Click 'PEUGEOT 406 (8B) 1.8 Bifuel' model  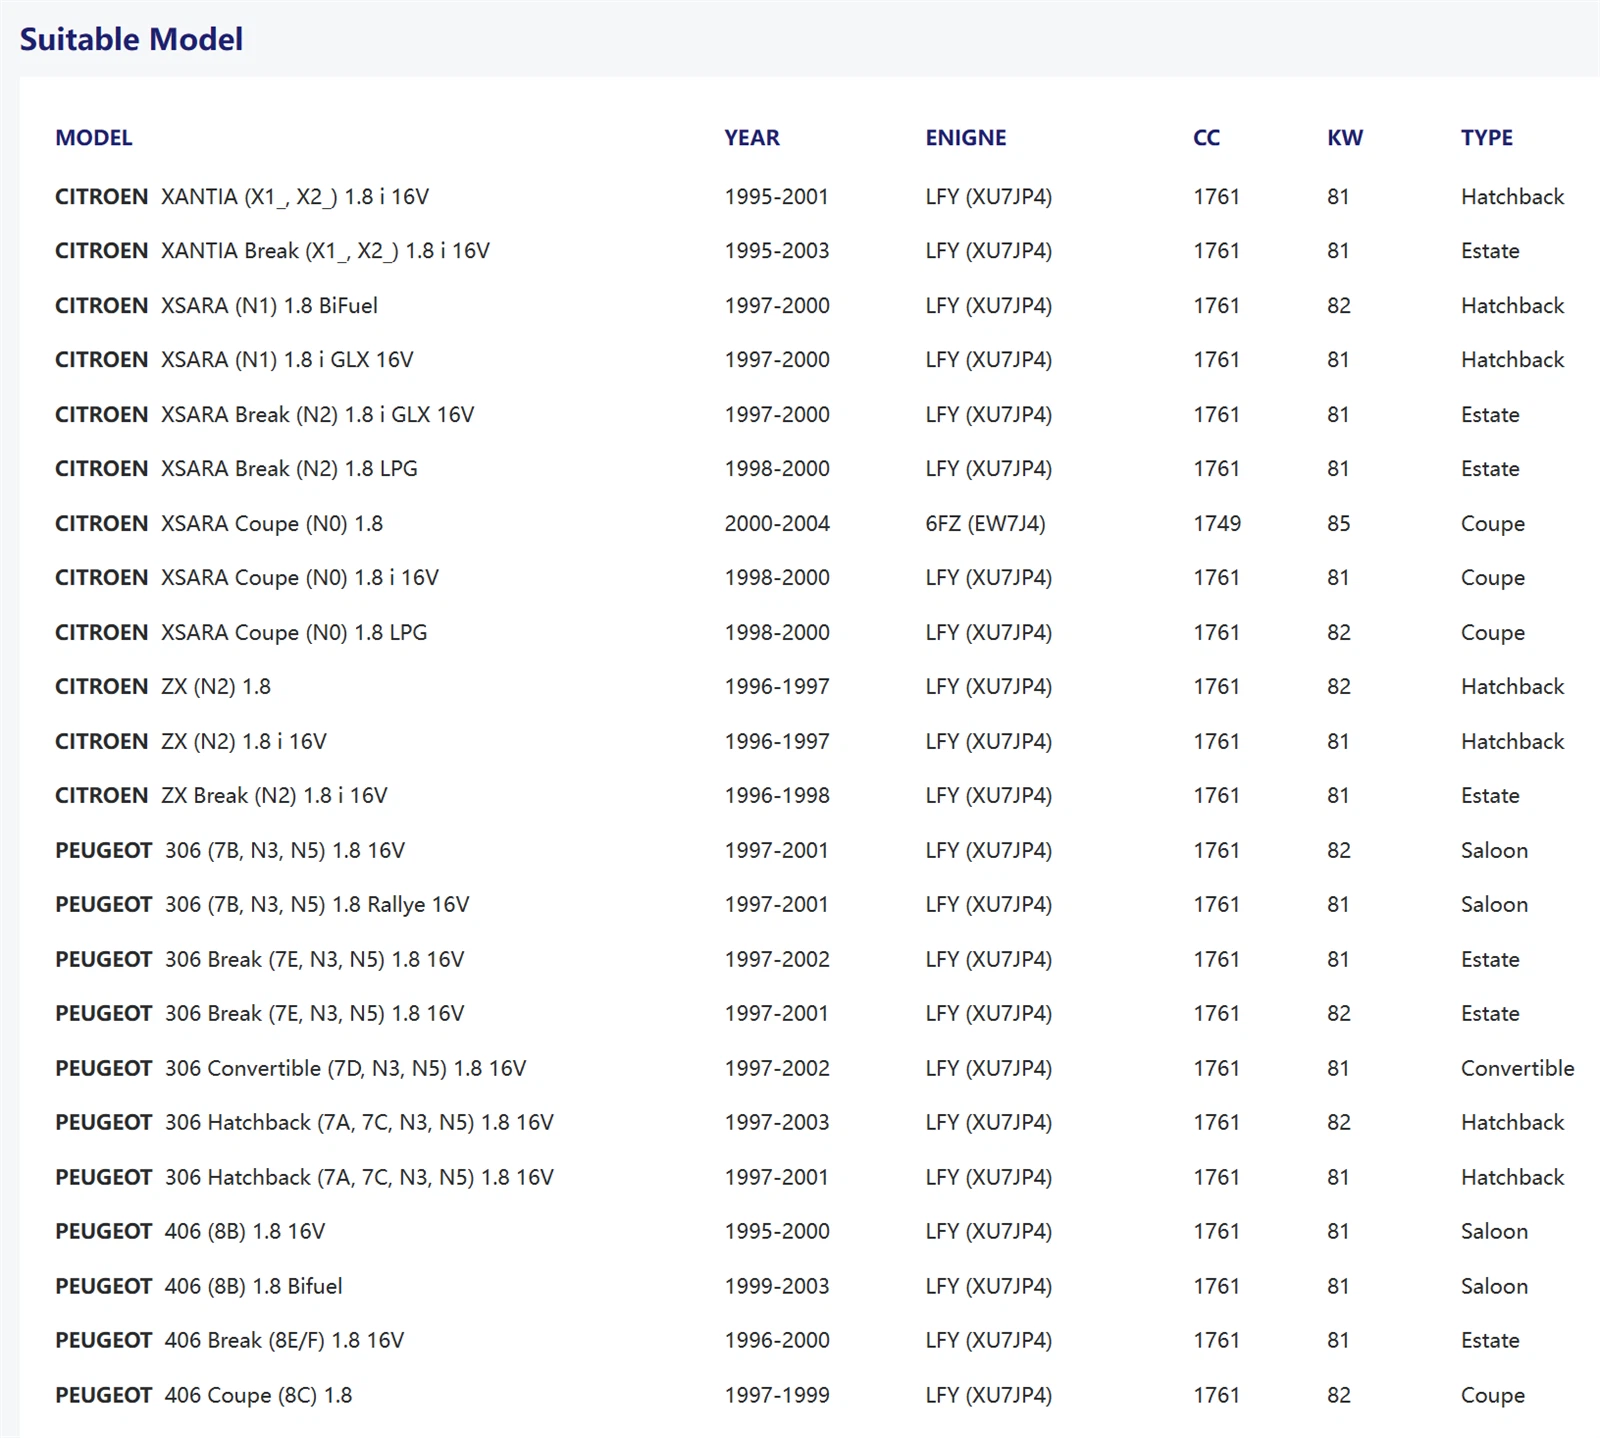(199, 1287)
